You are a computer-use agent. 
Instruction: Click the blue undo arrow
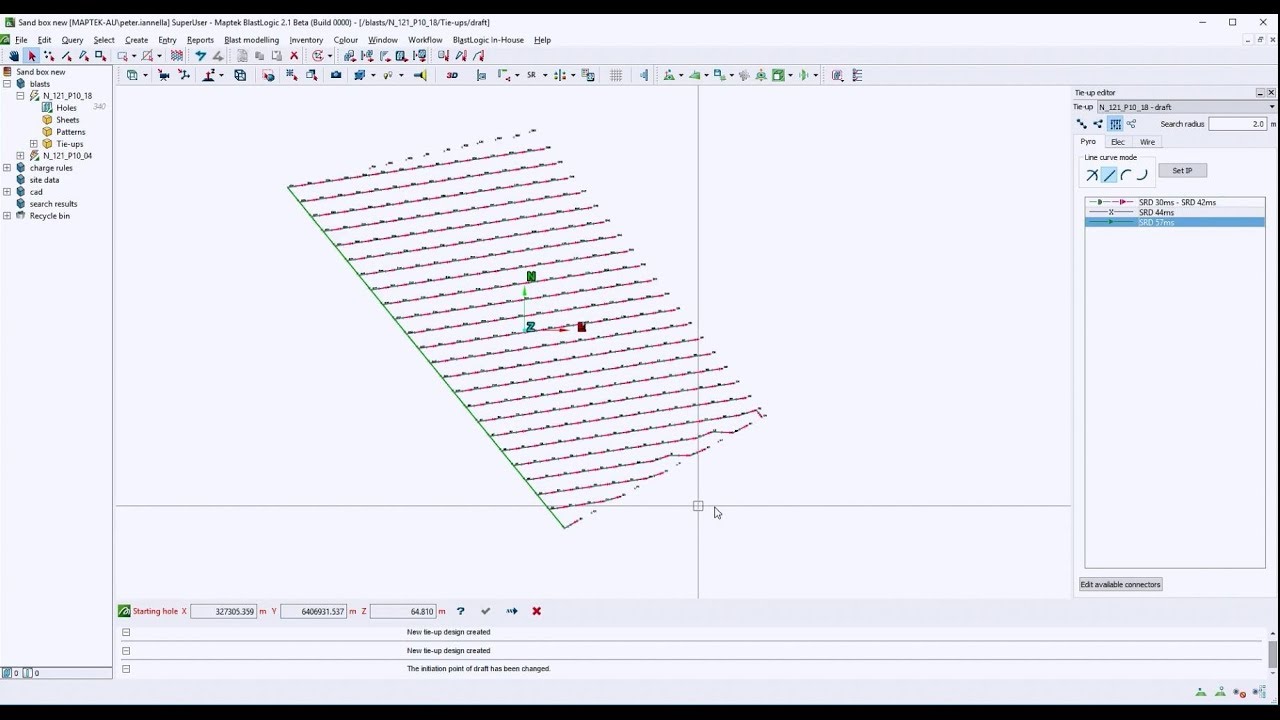coord(201,56)
